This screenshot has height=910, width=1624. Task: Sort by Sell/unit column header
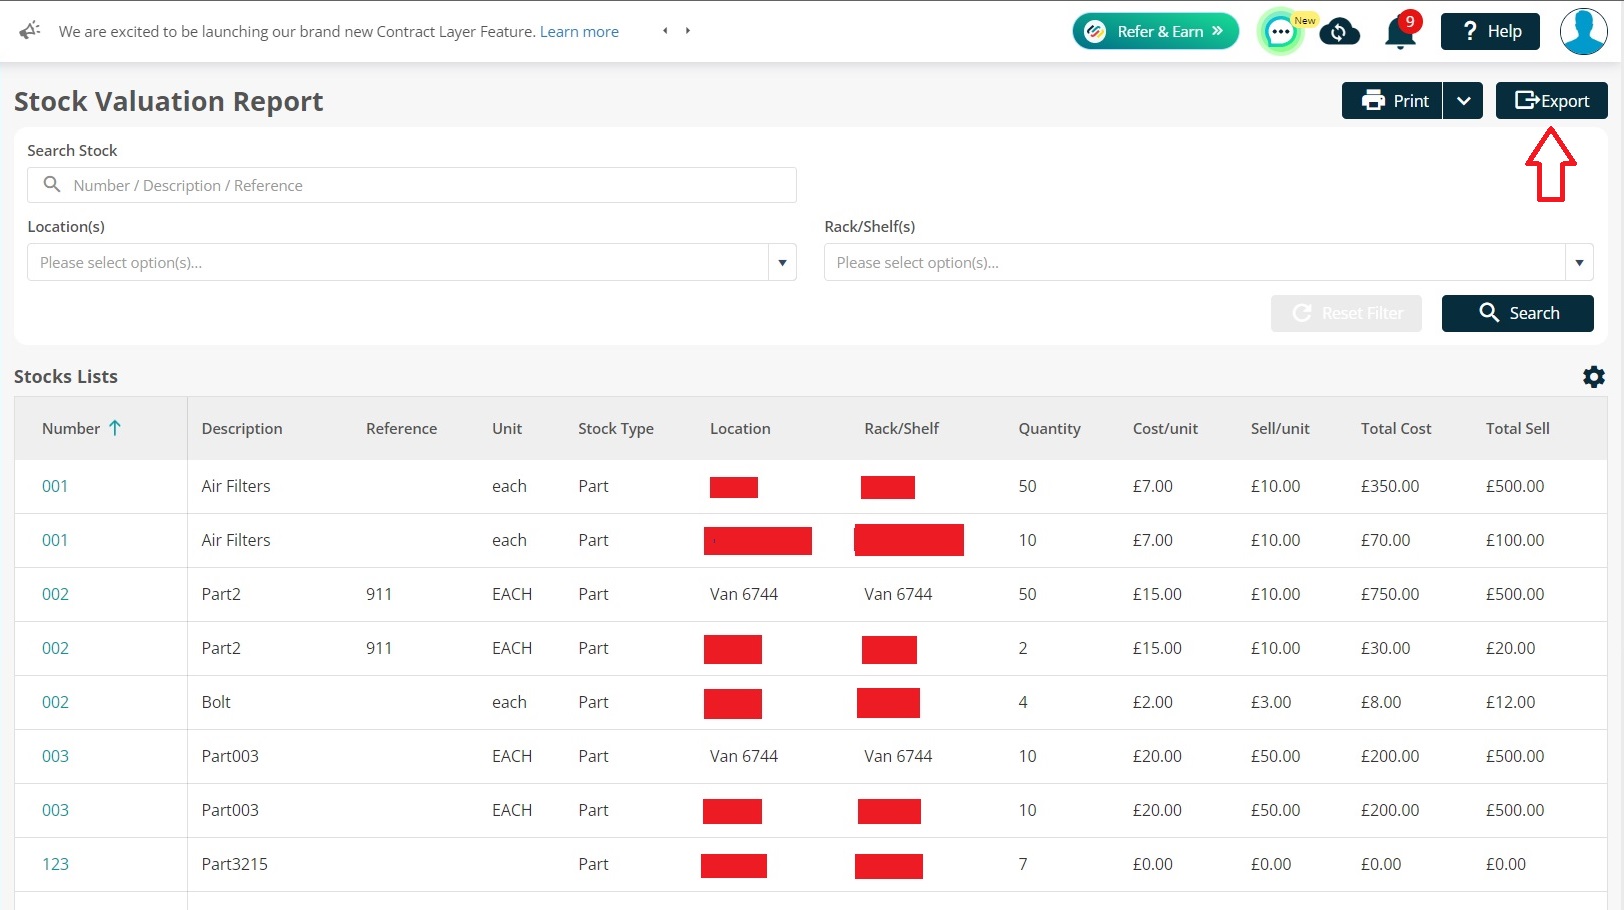click(x=1280, y=428)
